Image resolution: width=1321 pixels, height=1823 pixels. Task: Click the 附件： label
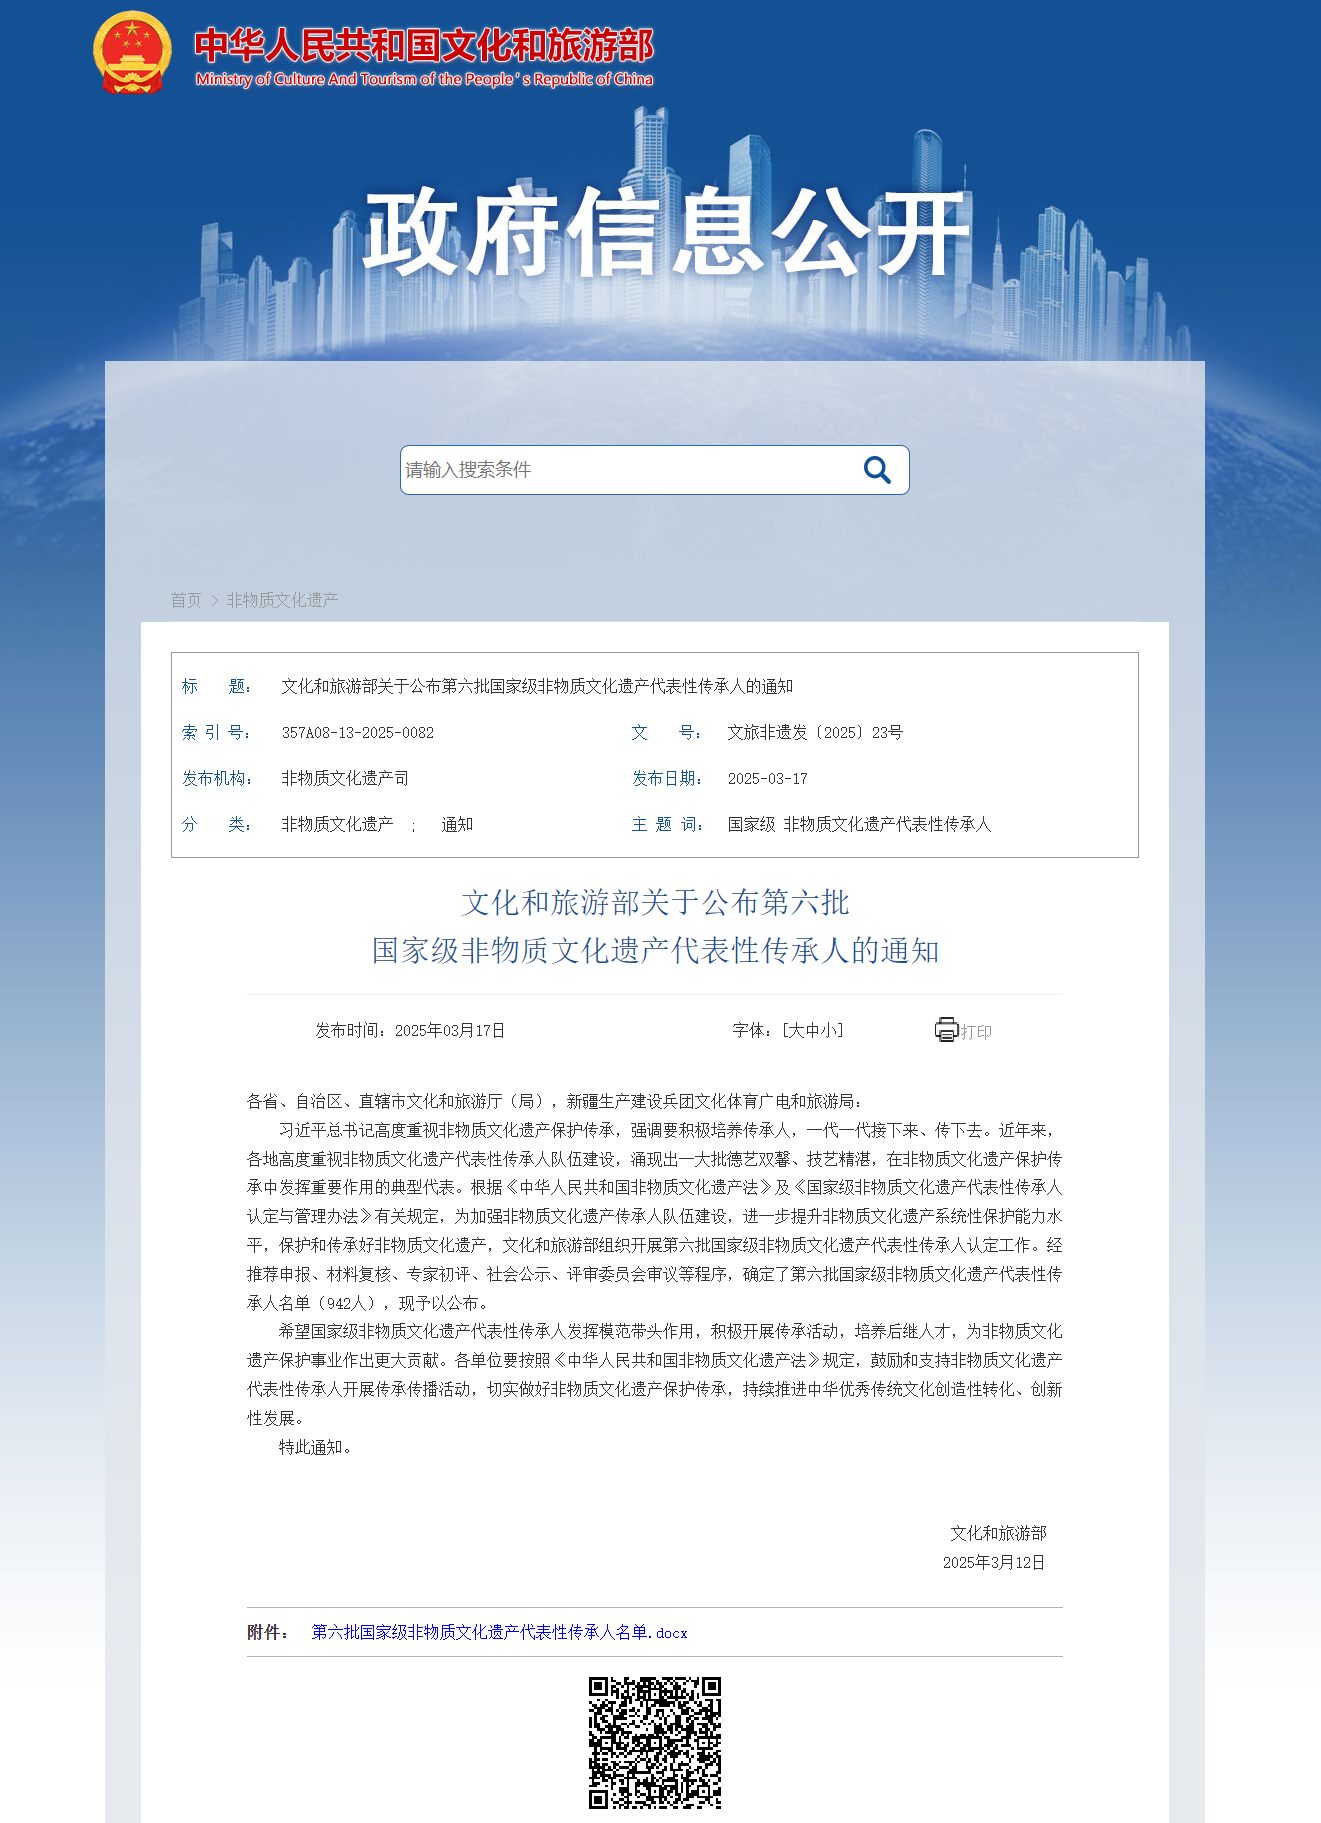(268, 1632)
